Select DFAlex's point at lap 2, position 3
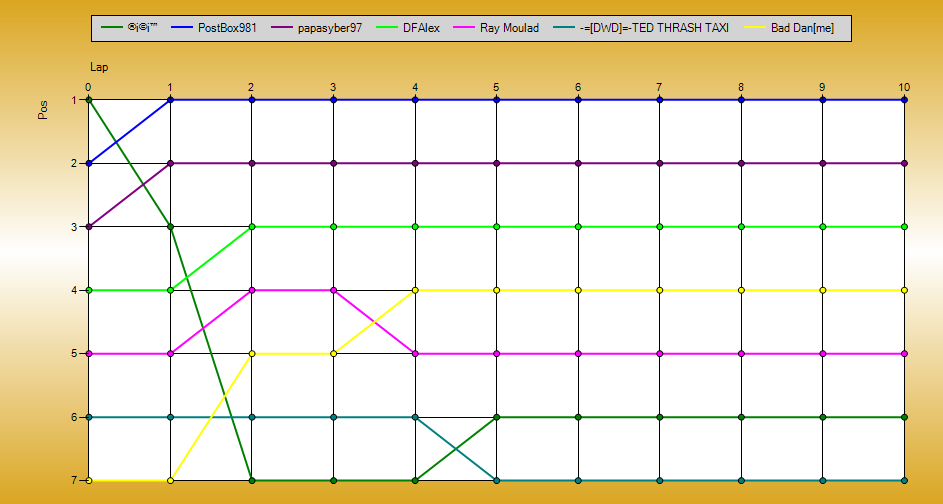The height and width of the screenshot is (504, 943). (x=252, y=227)
